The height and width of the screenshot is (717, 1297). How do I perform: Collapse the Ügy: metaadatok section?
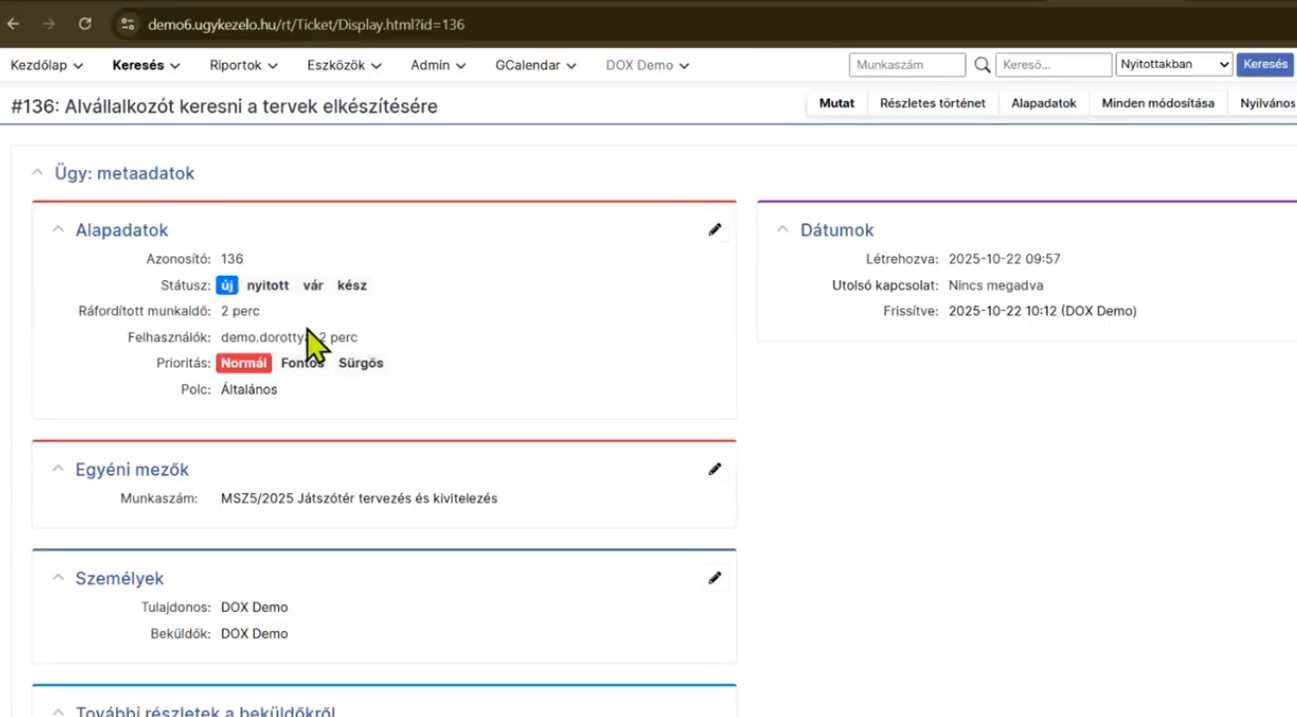click(x=37, y=173)
